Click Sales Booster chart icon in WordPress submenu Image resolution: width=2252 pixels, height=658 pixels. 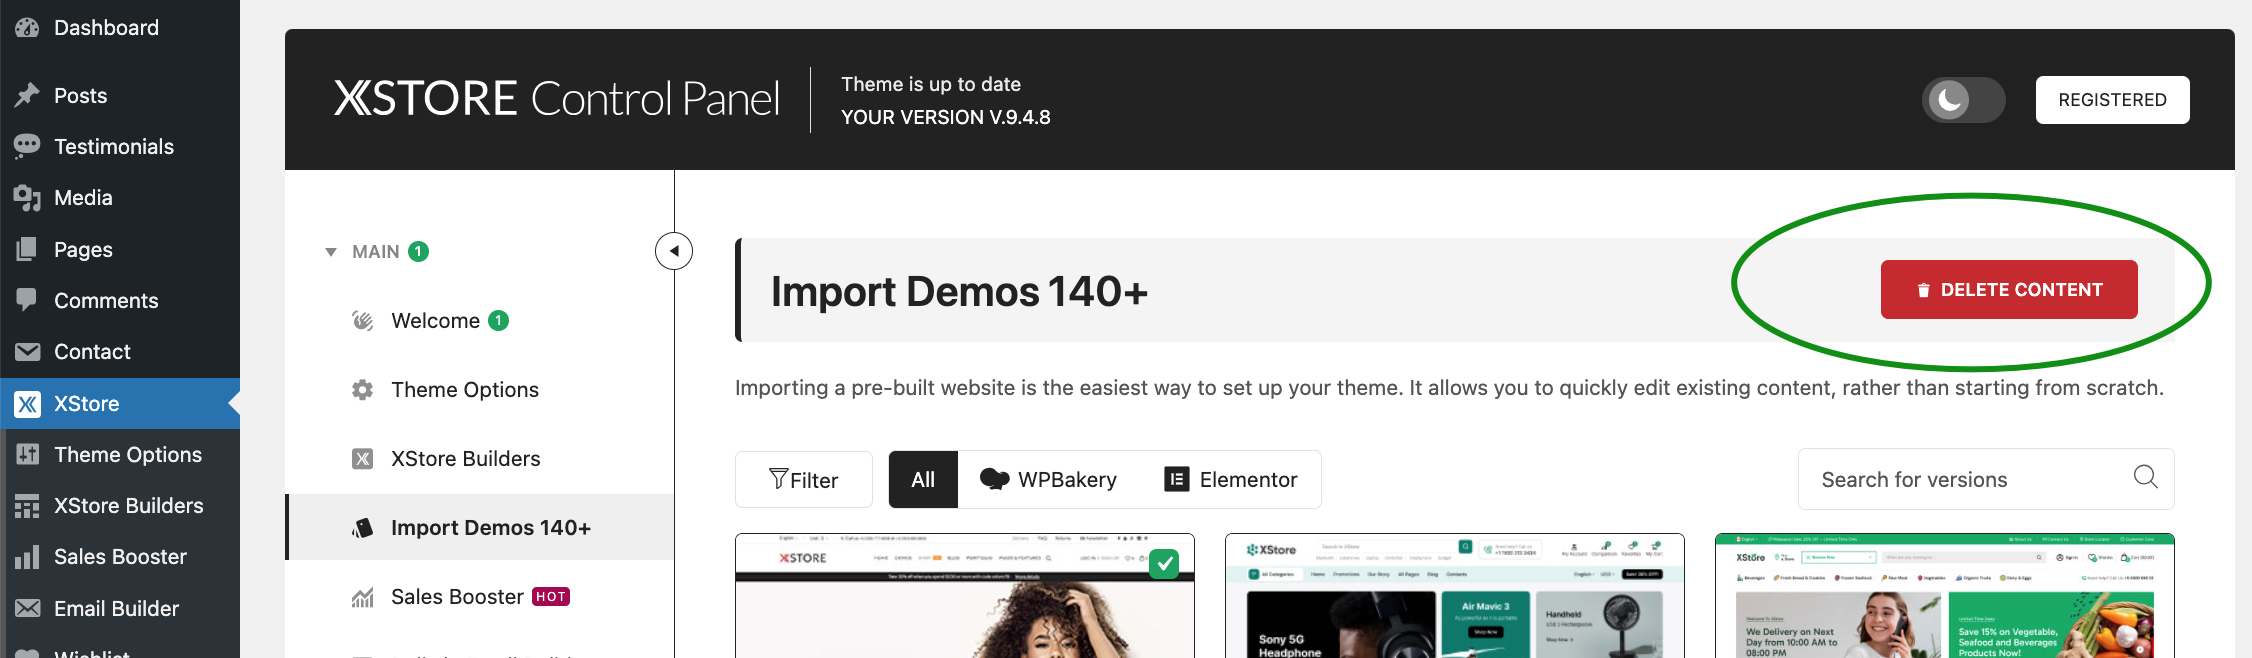(x=27, y=557)
